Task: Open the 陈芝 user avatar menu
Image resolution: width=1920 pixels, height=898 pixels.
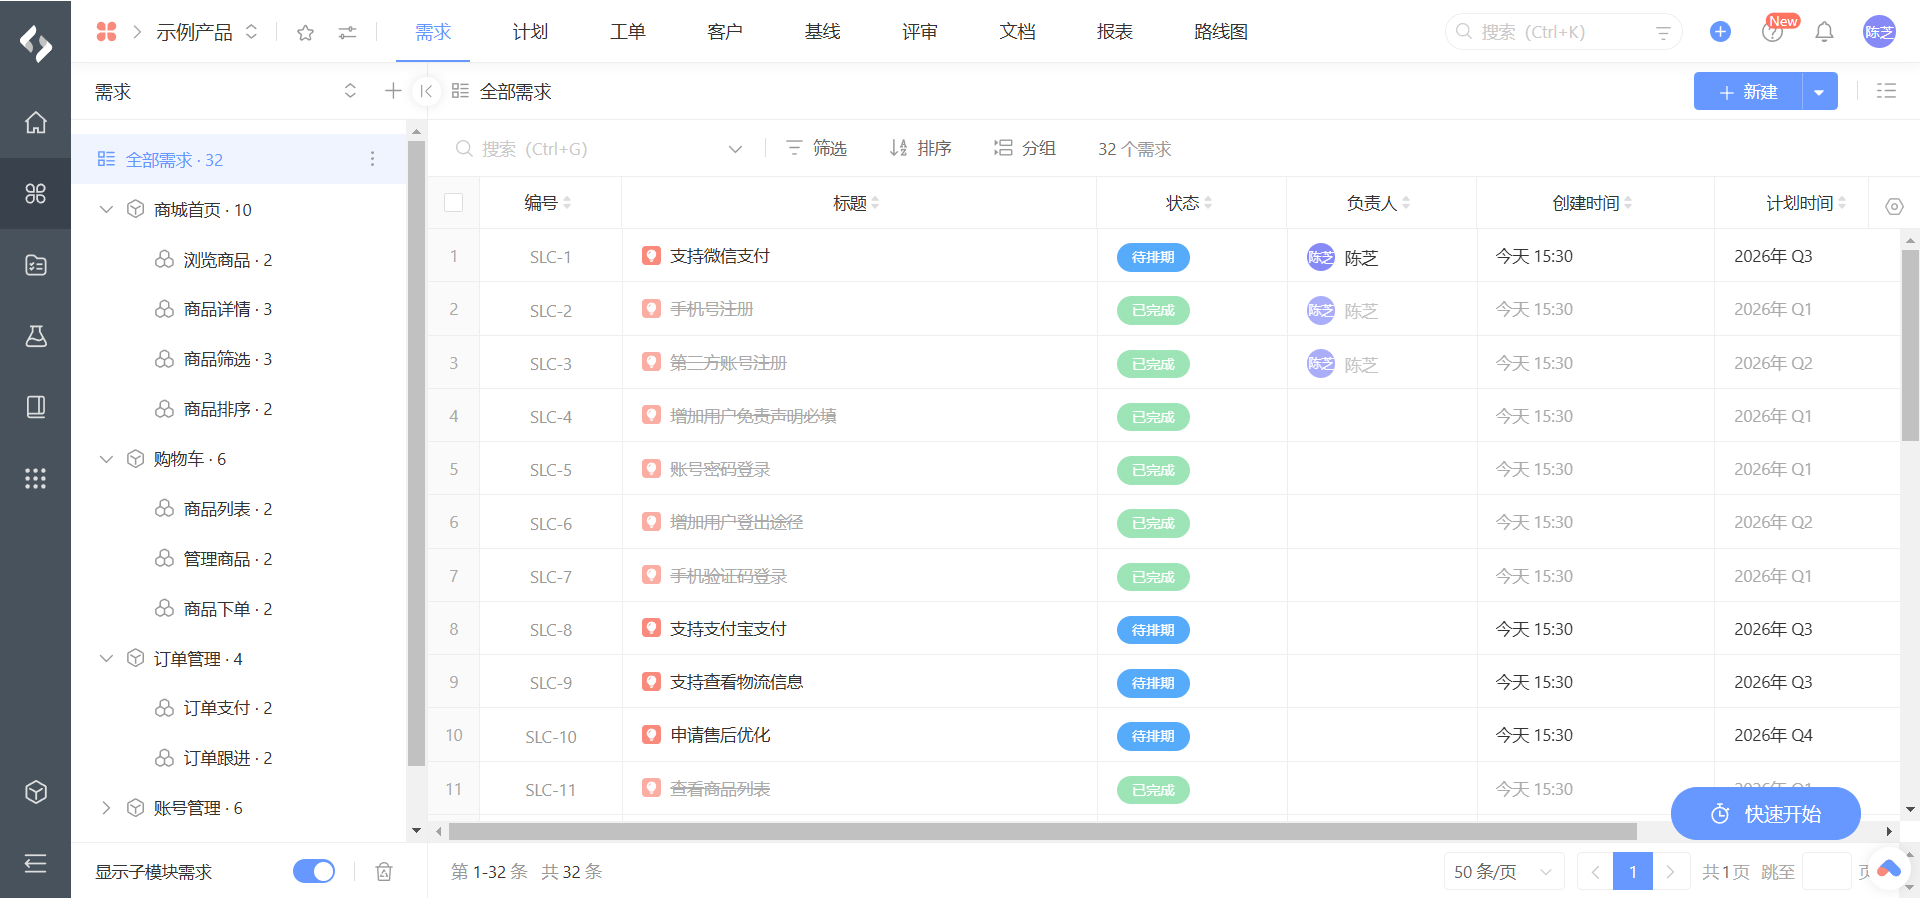Action: click(x=1879, y=32)
